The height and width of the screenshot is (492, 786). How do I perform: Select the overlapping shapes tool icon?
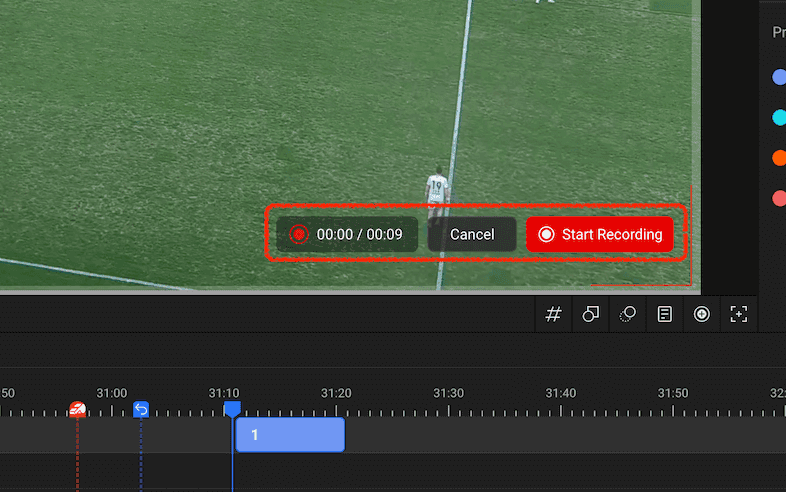click(591, 314)
